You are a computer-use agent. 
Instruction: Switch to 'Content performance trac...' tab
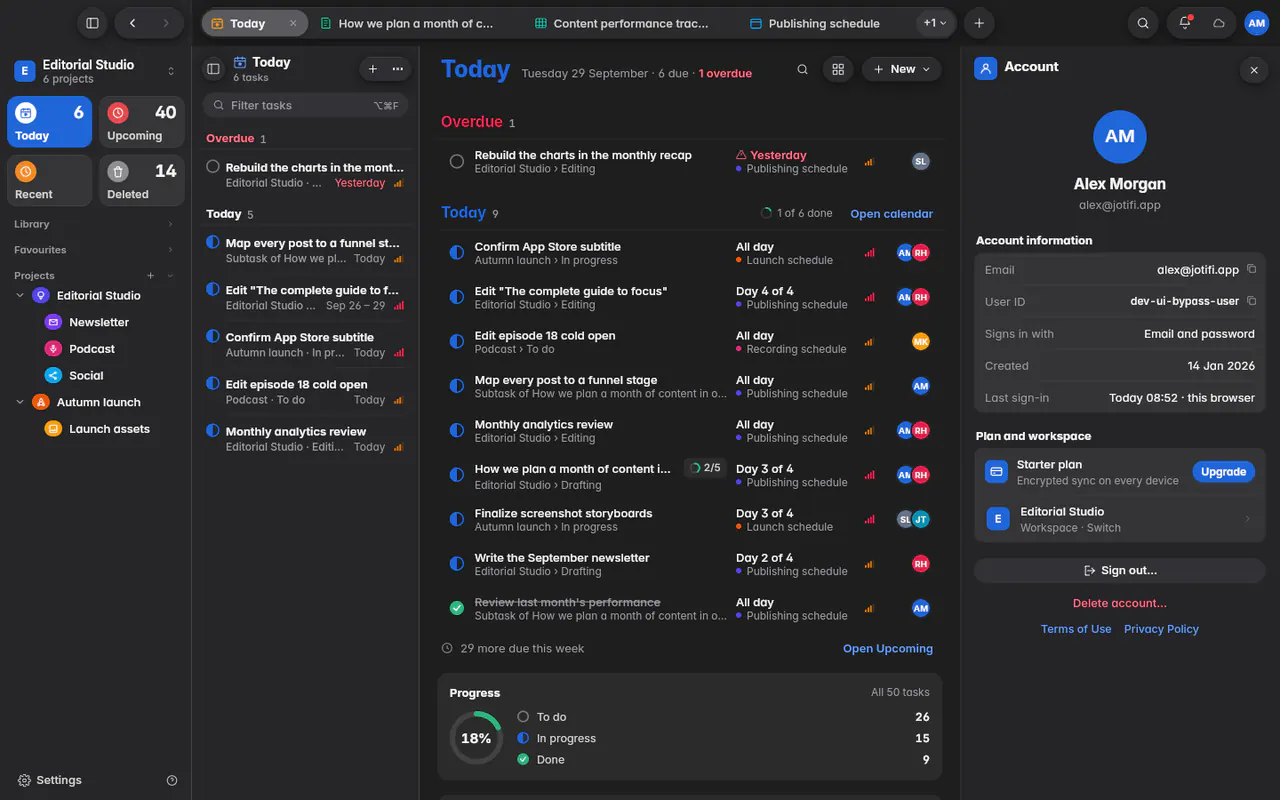pyautogui.click(x=622, y=23)
